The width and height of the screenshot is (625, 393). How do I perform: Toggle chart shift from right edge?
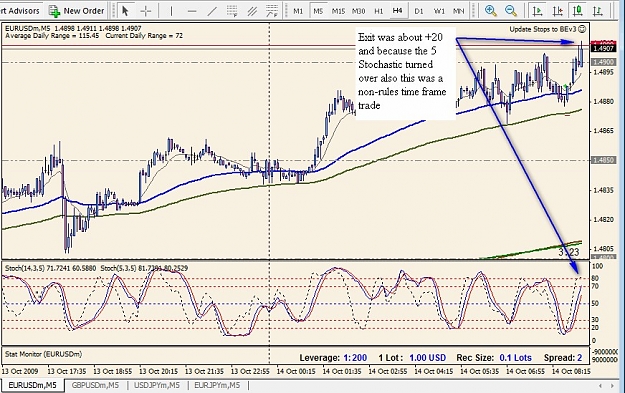click(558, 11)
